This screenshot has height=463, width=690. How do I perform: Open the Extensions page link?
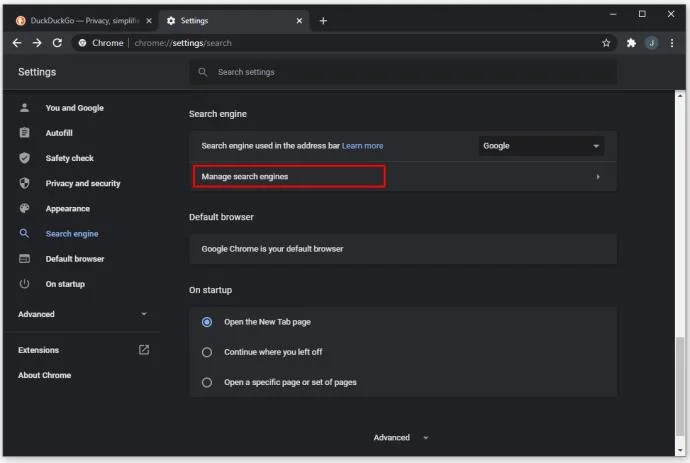39,350
